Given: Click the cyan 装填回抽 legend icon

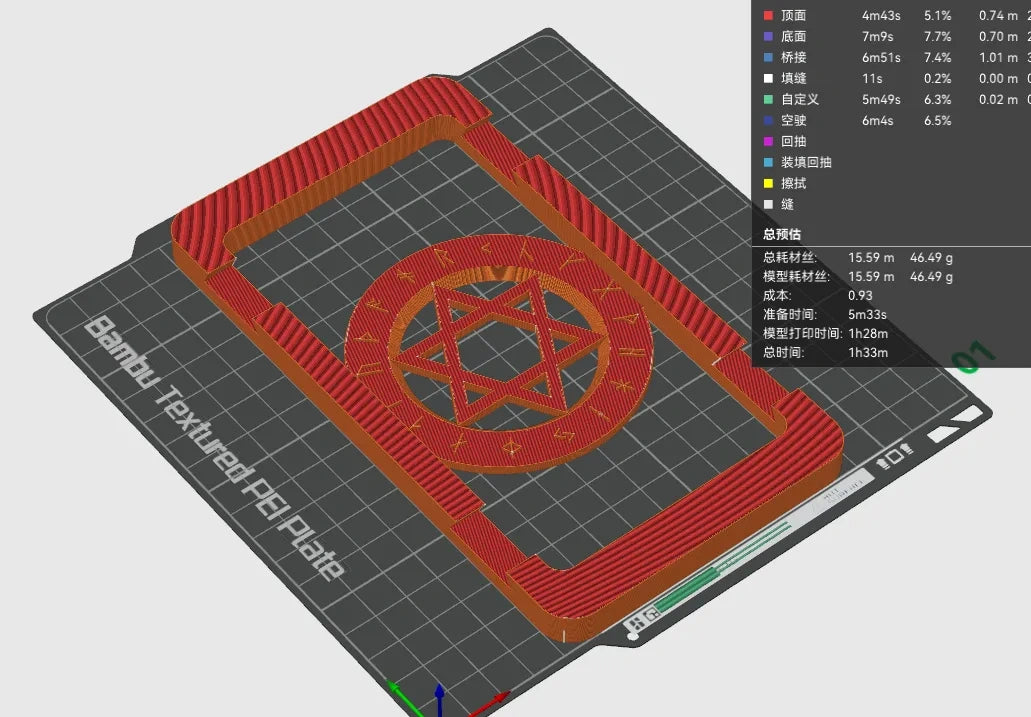Looking at the screenshot, I should tap(768, 162).
